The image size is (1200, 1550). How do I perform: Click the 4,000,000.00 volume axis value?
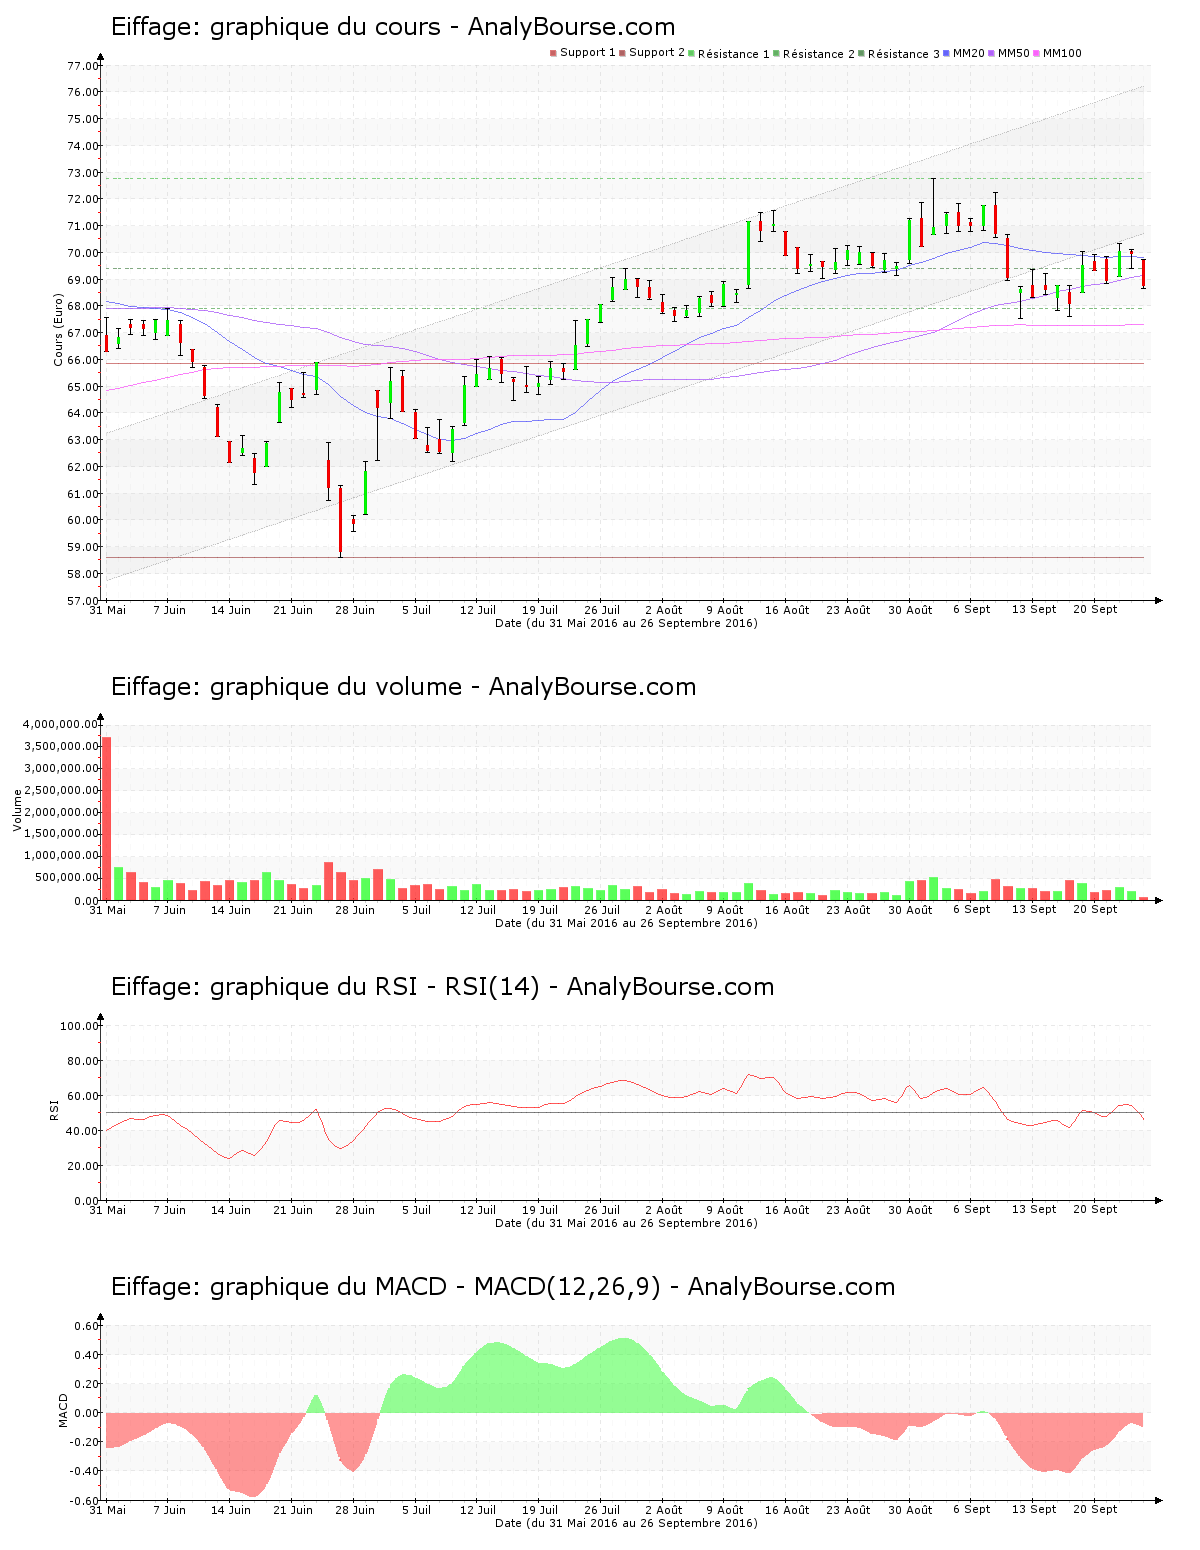(x=60, y=724)
